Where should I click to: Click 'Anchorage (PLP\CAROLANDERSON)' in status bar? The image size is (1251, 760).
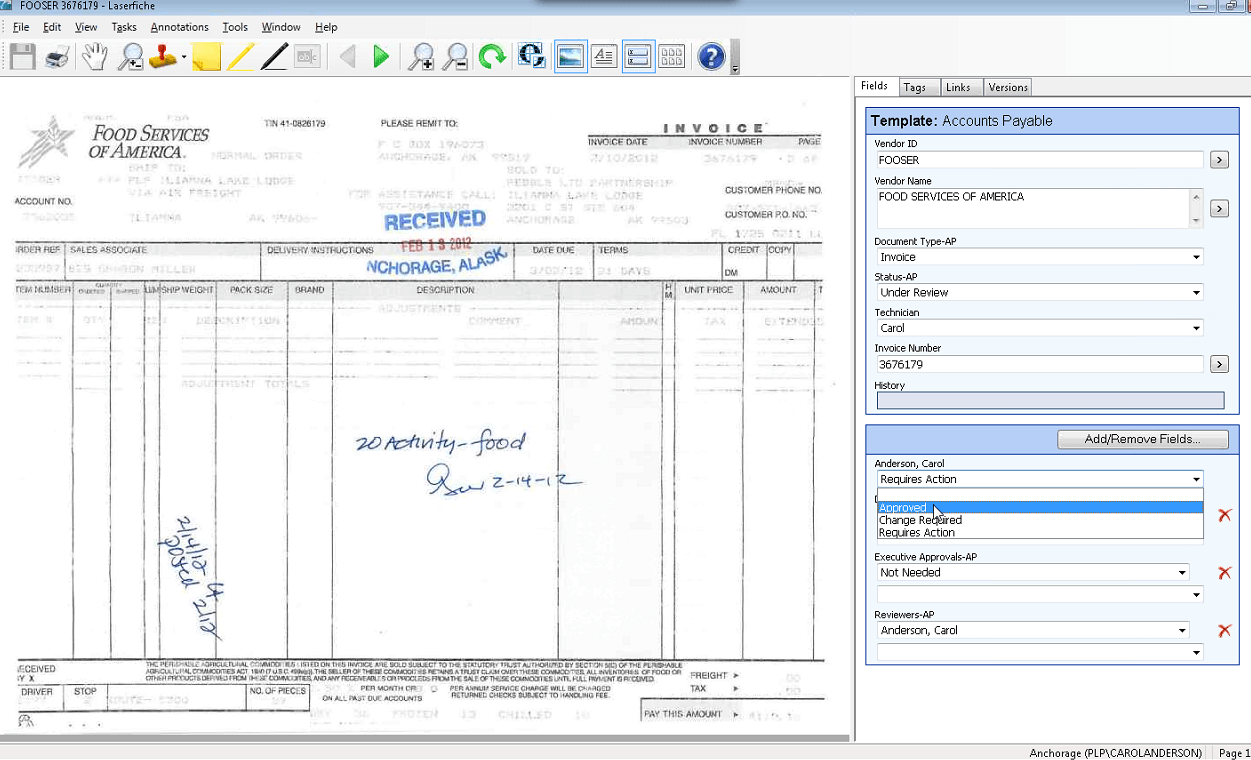(1115, 753)
